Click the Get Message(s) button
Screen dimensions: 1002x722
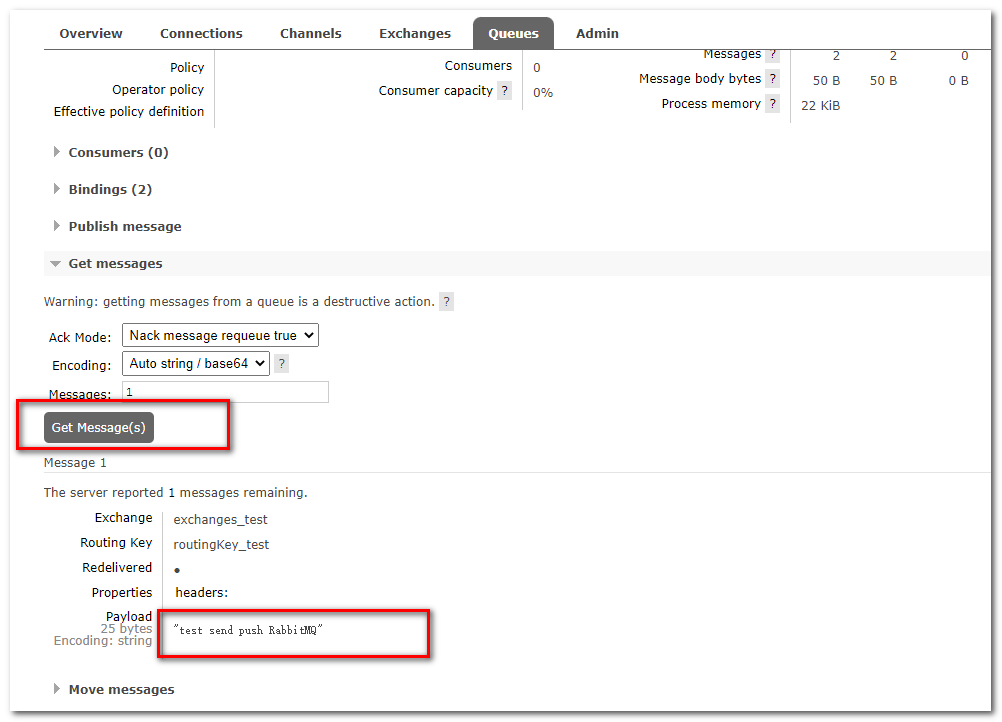point(98,427)
